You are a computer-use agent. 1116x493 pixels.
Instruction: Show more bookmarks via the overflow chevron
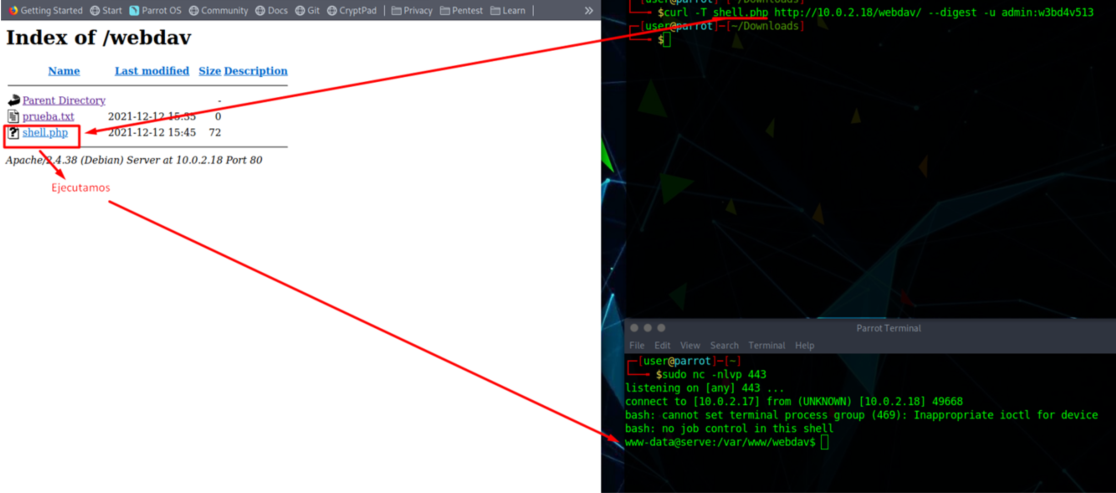(x=589, y=10)
